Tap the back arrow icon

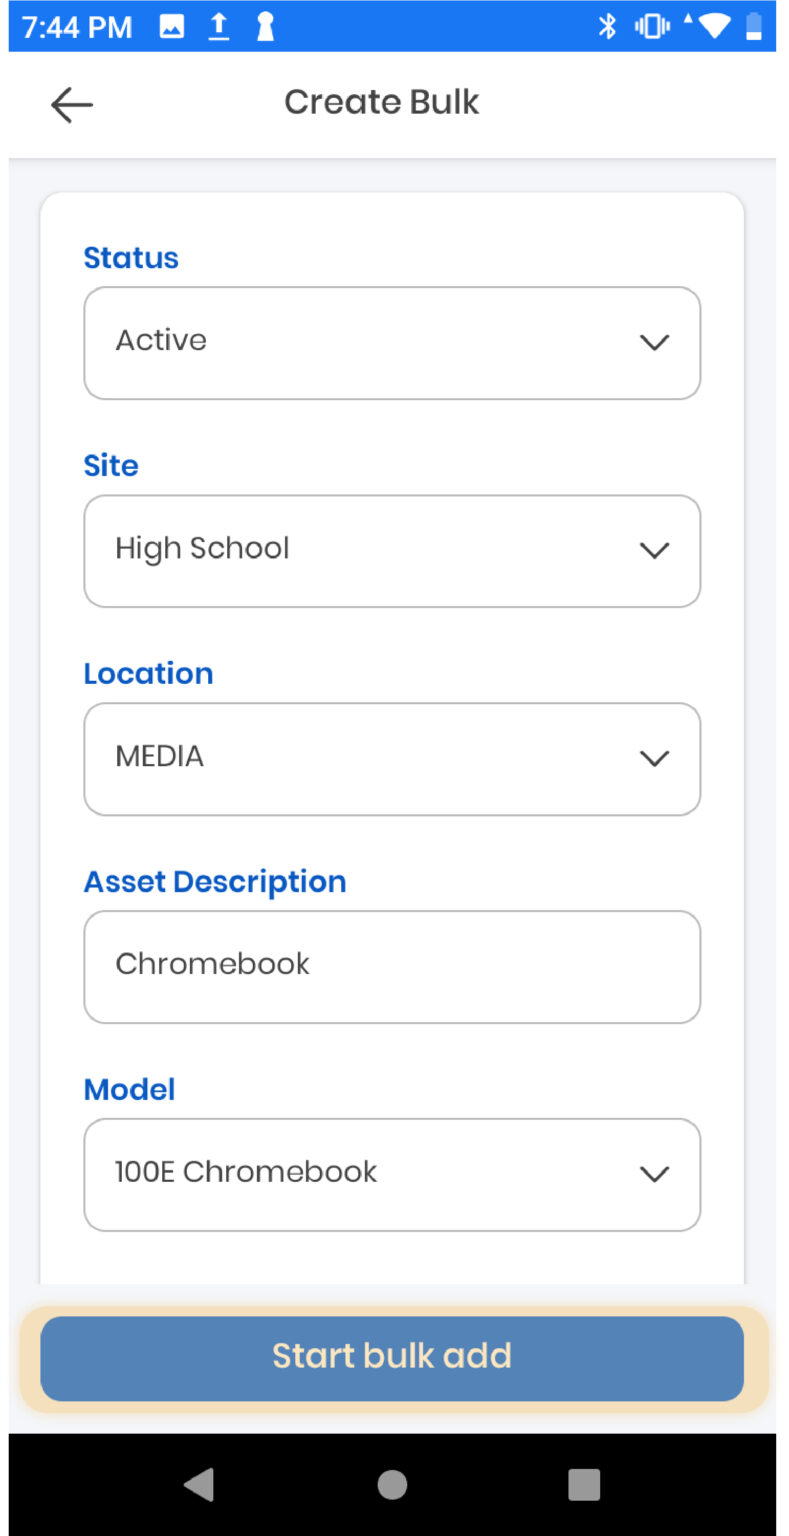[72, 104]
